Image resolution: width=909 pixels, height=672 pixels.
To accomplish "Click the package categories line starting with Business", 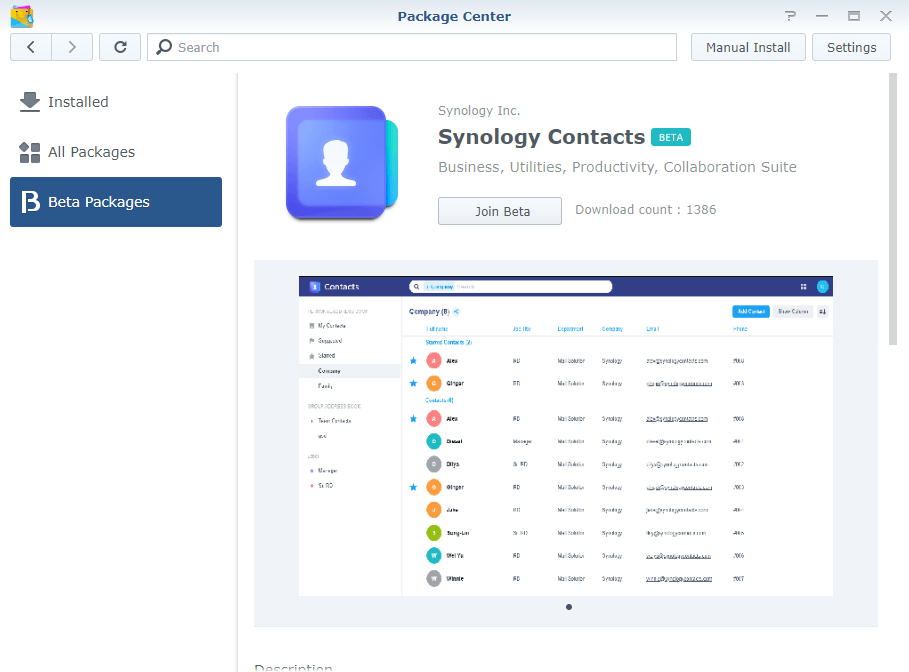I will [x=617, y=167].
